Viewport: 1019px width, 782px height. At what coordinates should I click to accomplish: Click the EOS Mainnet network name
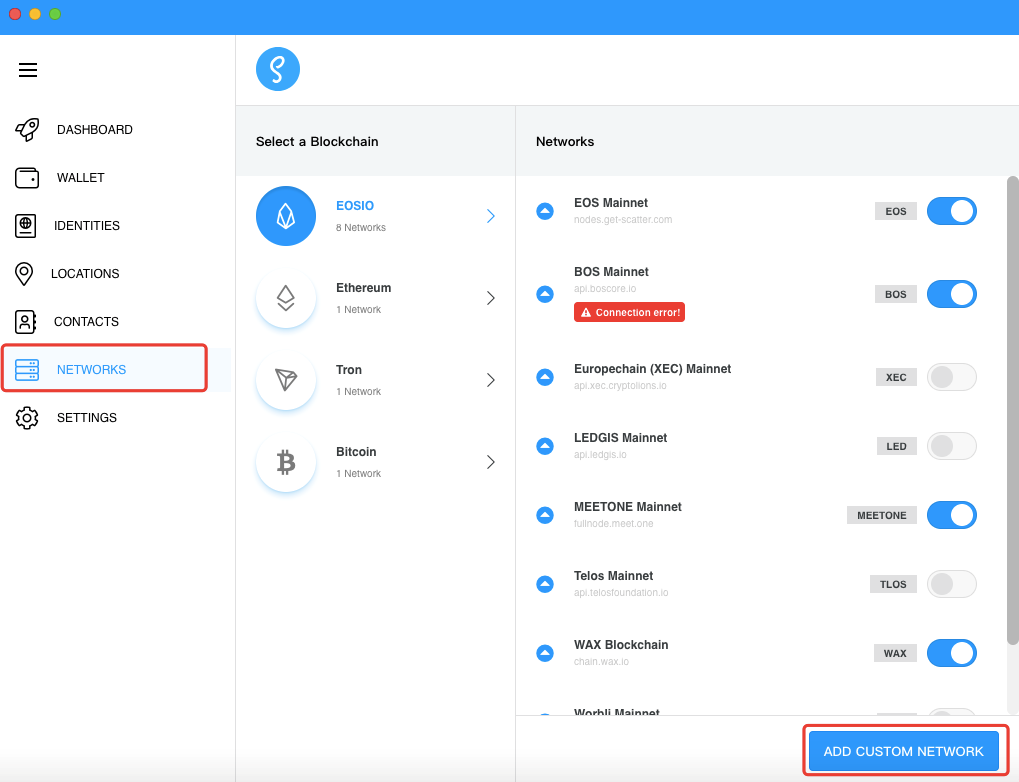coord(611,203)
